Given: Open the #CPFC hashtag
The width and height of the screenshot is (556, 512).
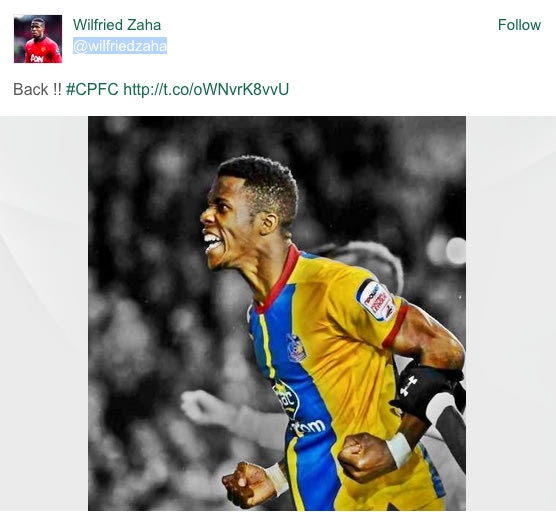Looking at the screenshot, I should point(92,89).
